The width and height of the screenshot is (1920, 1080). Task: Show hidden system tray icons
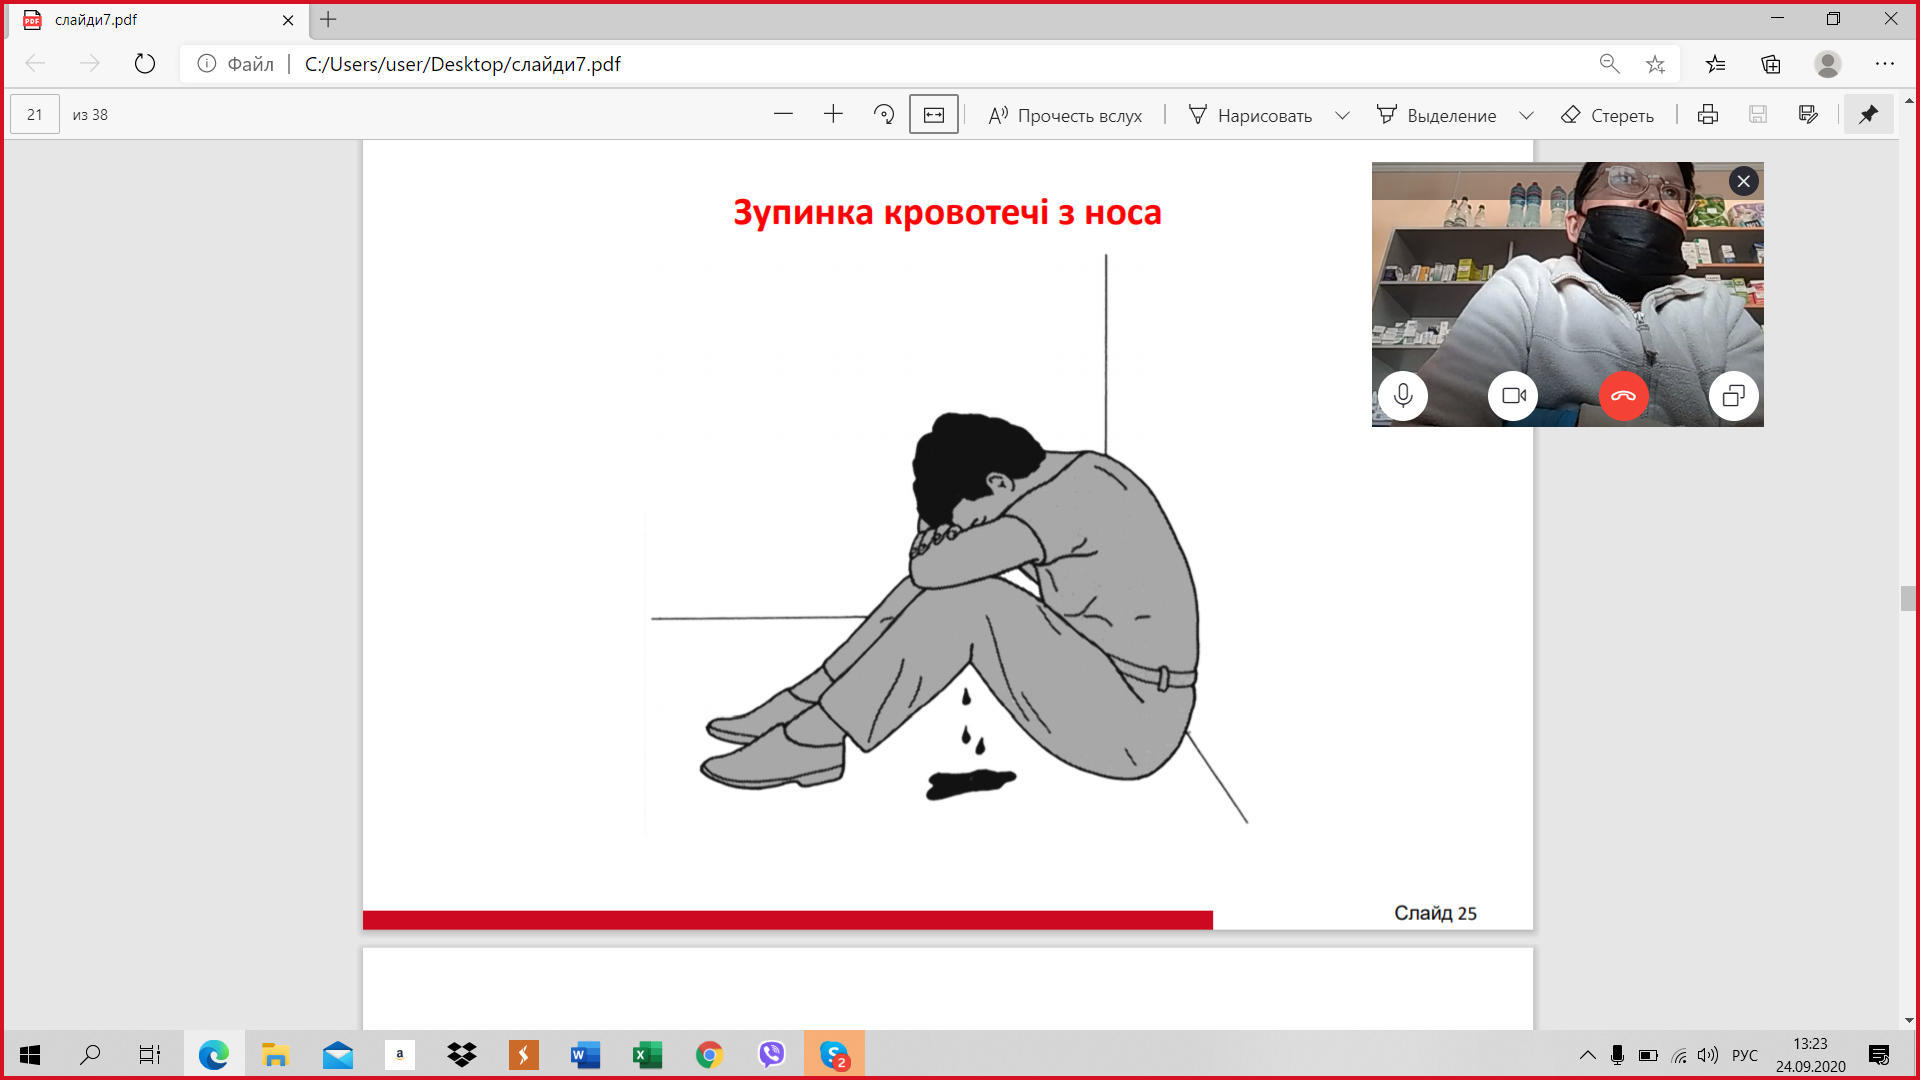coord(1587,1055)
